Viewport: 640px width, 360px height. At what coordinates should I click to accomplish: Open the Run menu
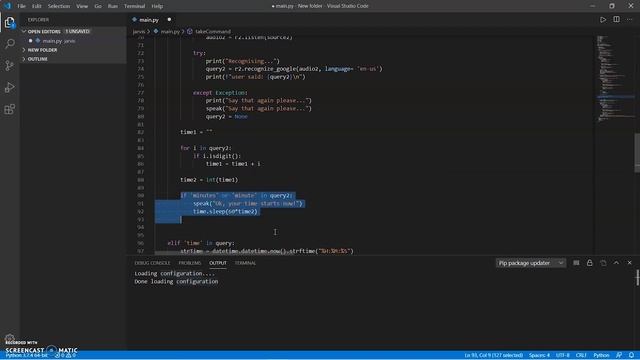coord(113,6)
